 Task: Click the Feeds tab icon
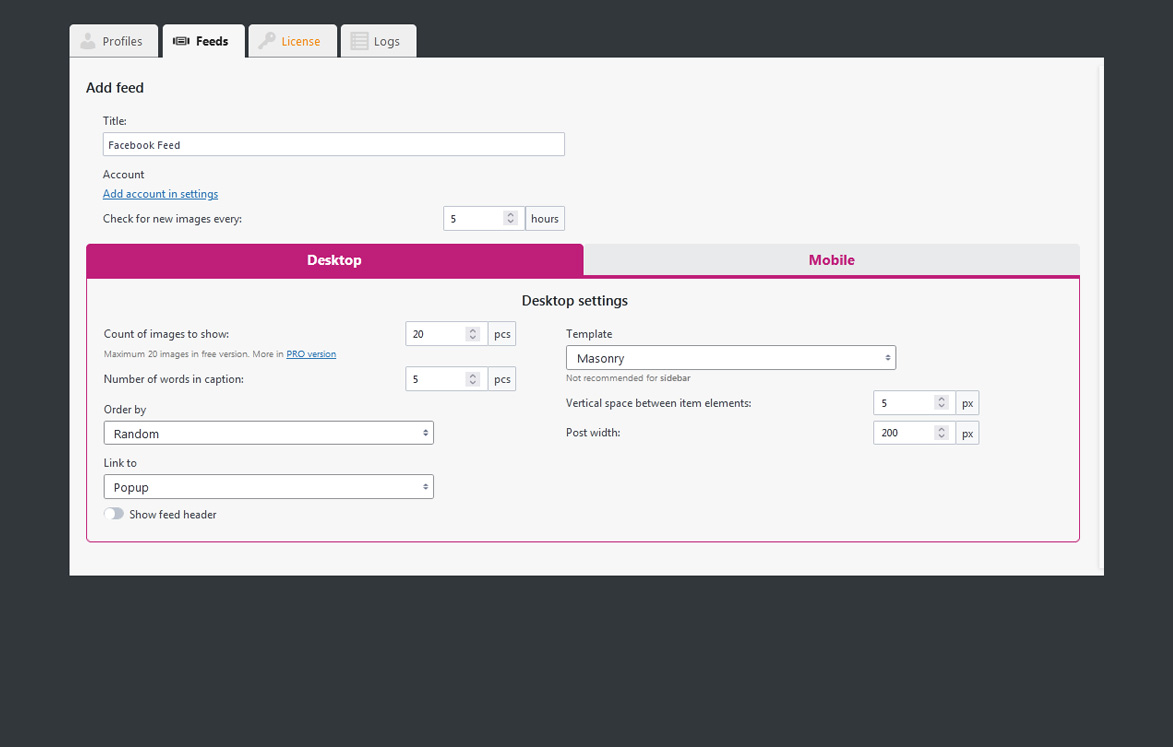pyautogui.click(x=181, y=41)
